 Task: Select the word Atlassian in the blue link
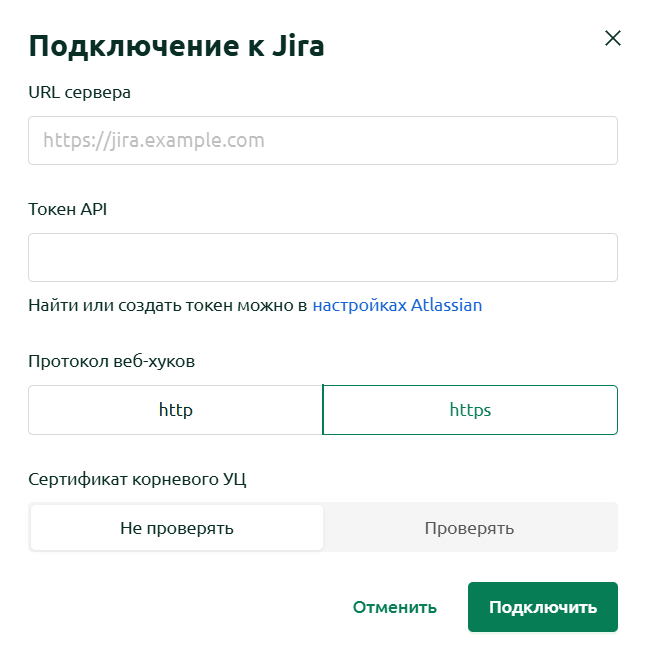pos(447,305)
